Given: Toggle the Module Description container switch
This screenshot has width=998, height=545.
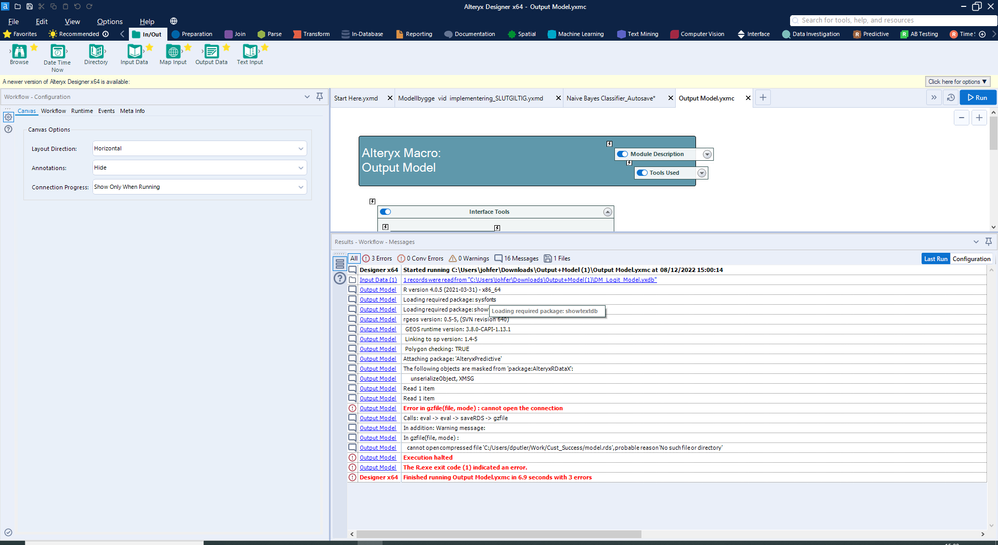Looking at the screenshot, I should tap(622, 154).
